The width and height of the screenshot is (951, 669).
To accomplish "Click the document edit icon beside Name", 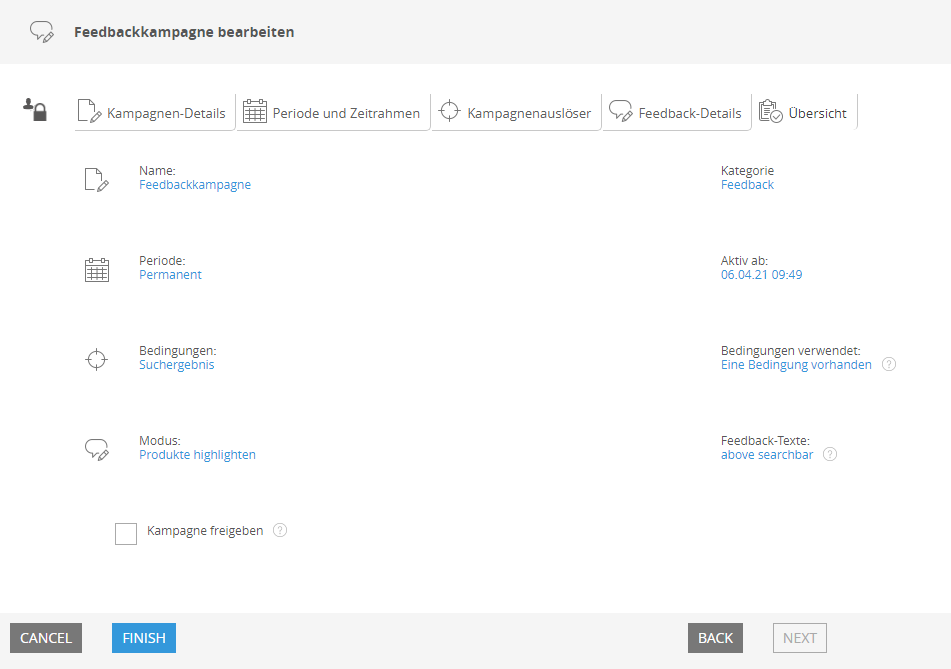I will click(x=96, y=180).
